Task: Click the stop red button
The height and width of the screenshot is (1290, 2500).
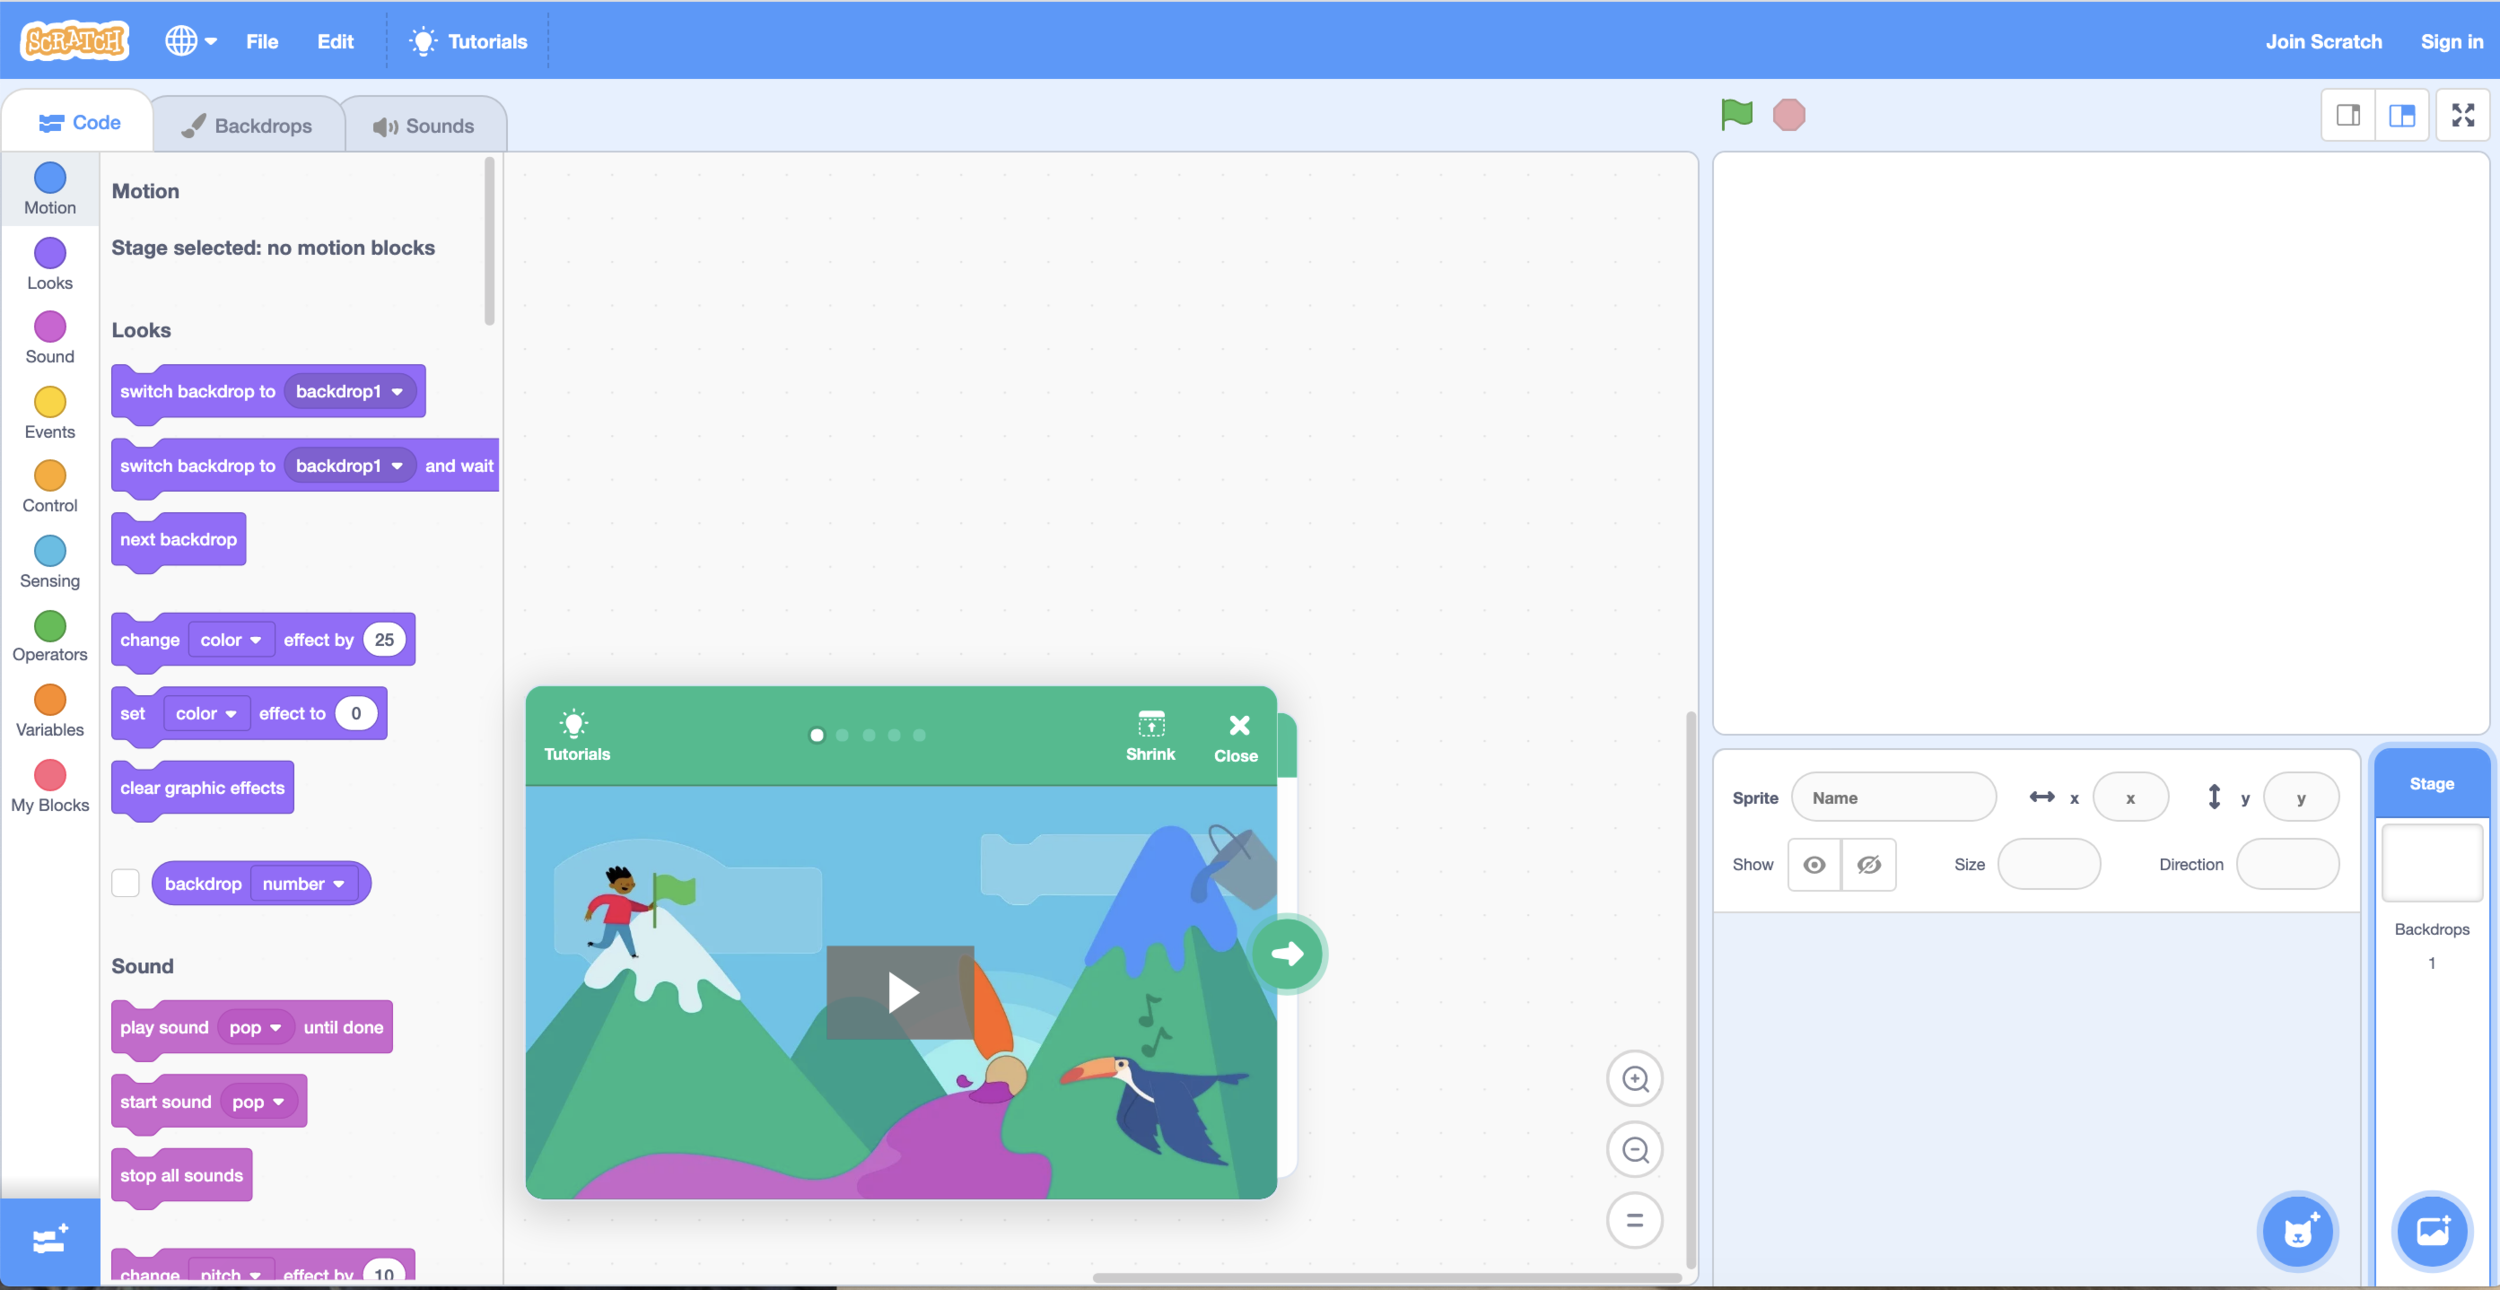Action: click(x=1789, y=115)
